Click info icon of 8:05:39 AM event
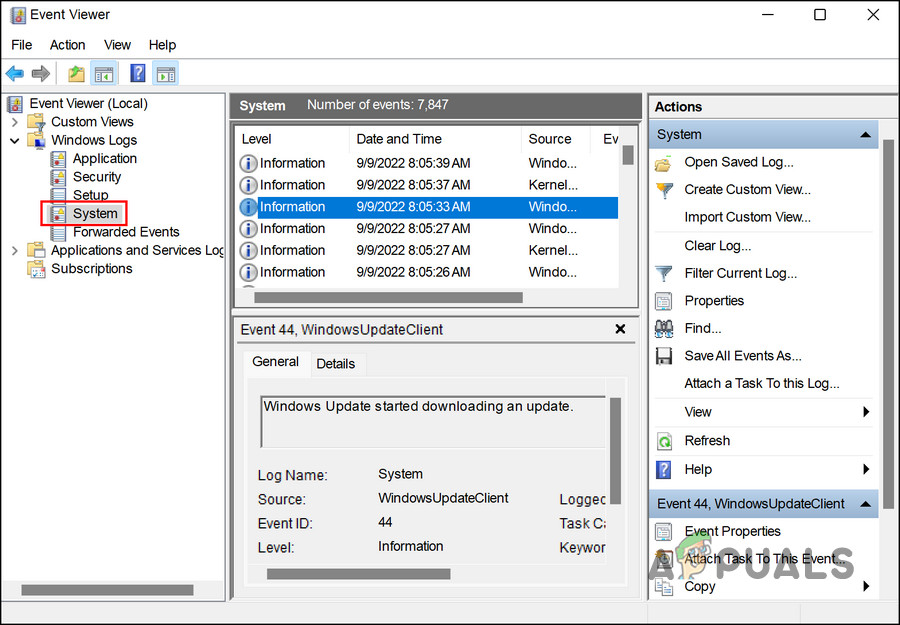This screenshot has height=625, width=900. coord(248,164)
